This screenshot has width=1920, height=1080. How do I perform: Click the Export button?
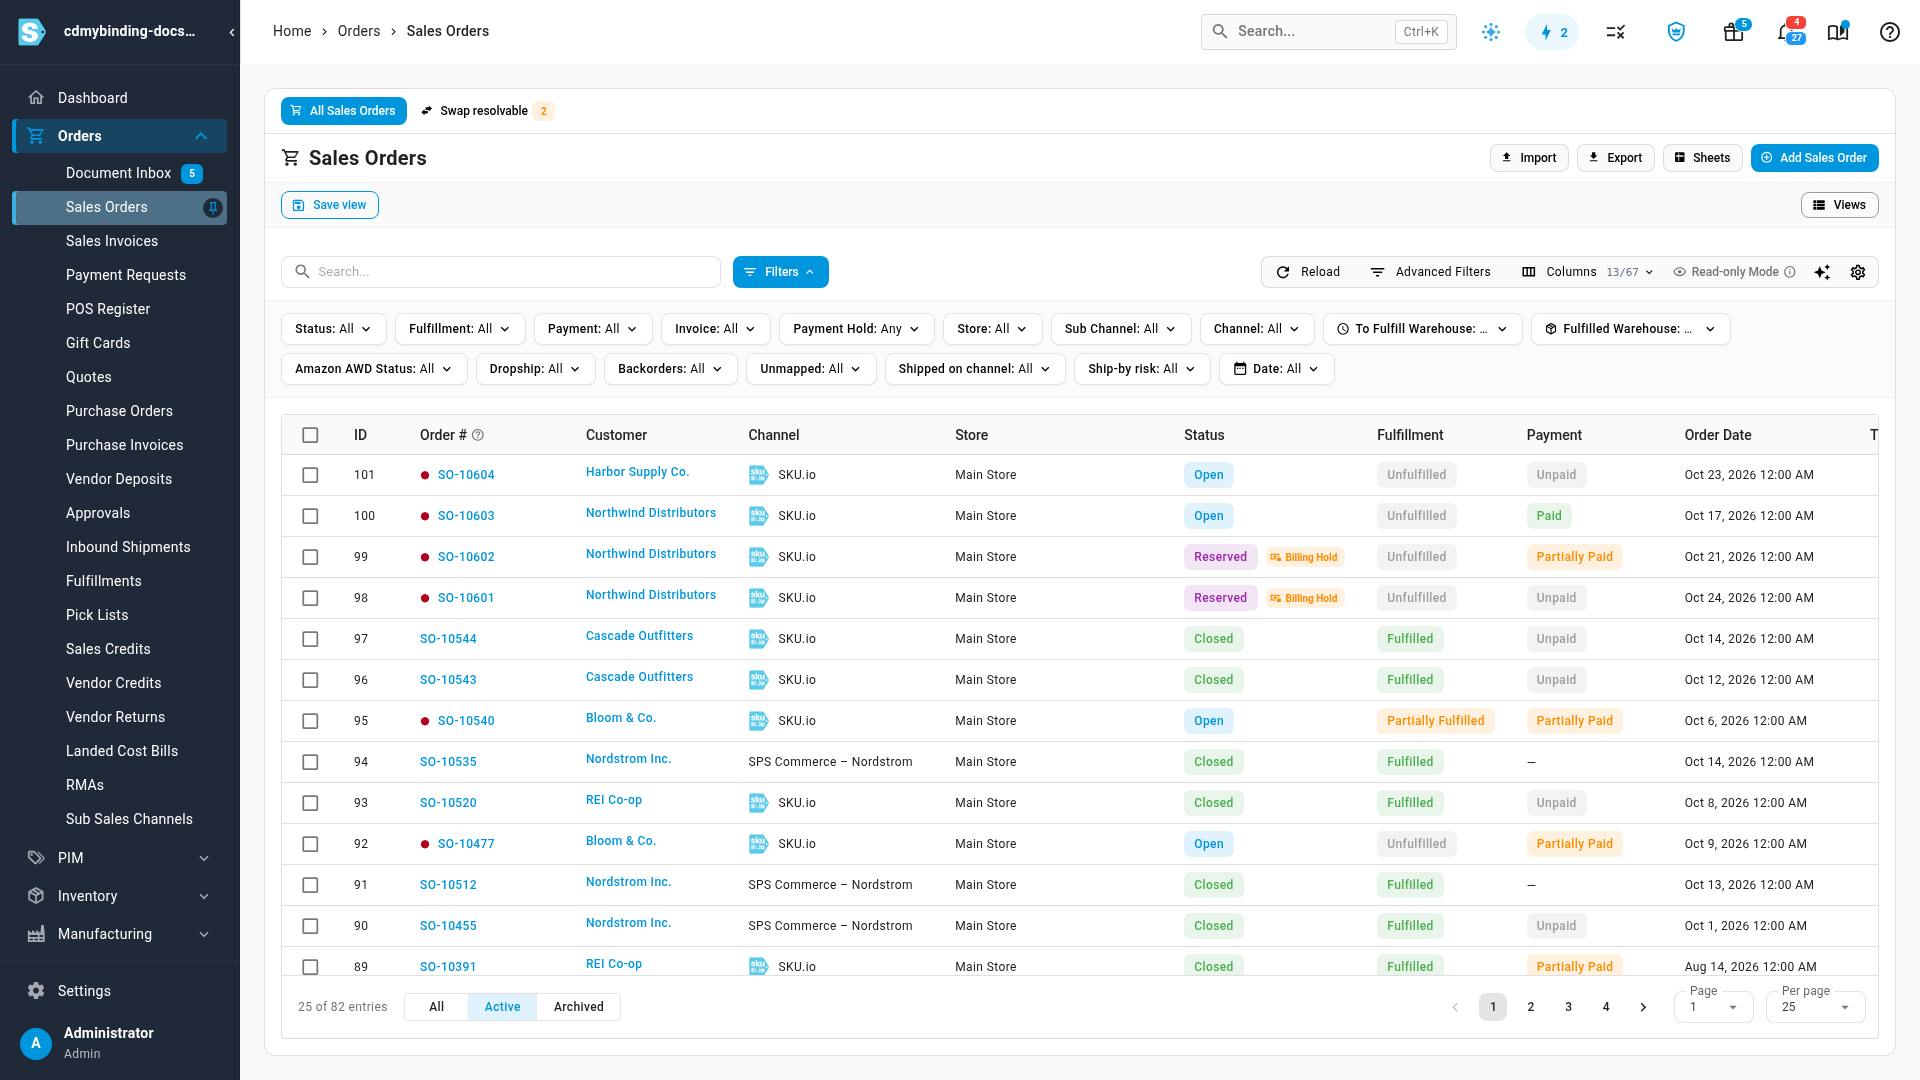coord(1616,158)
